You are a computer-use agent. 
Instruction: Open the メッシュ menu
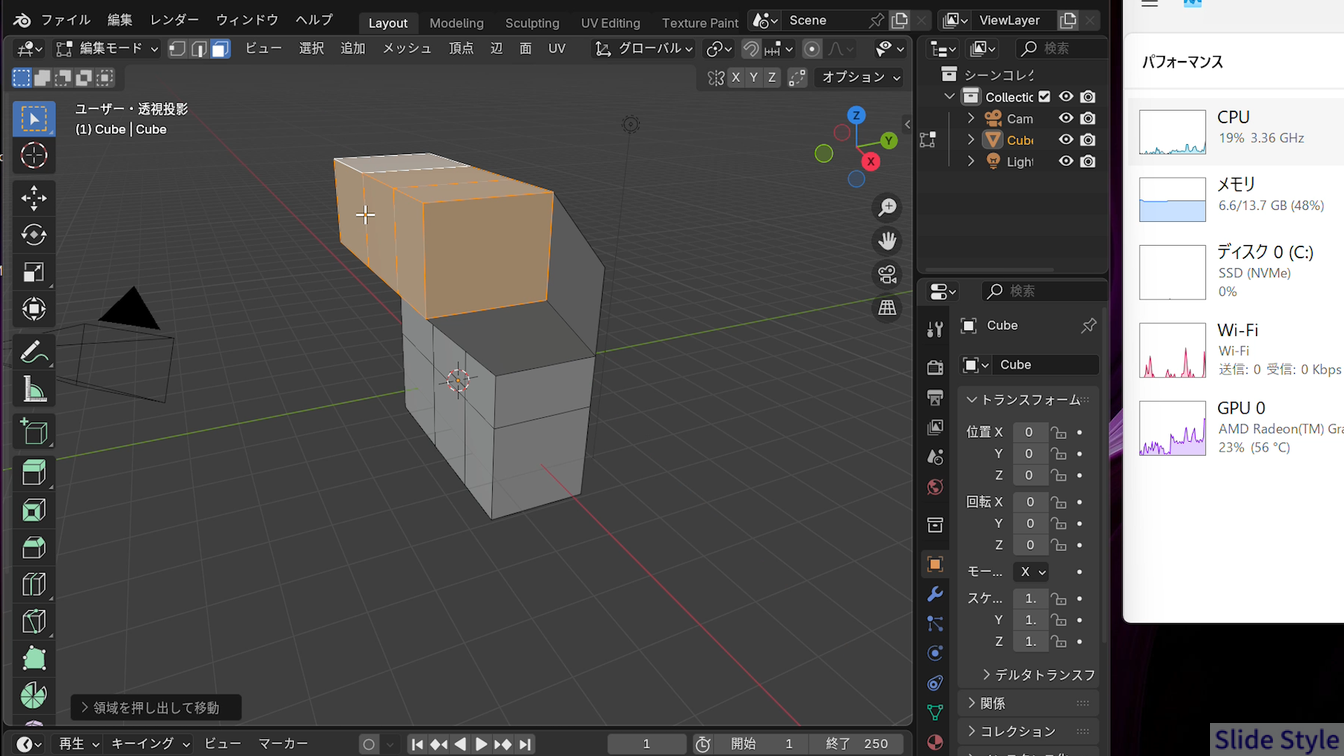[406, 49]
